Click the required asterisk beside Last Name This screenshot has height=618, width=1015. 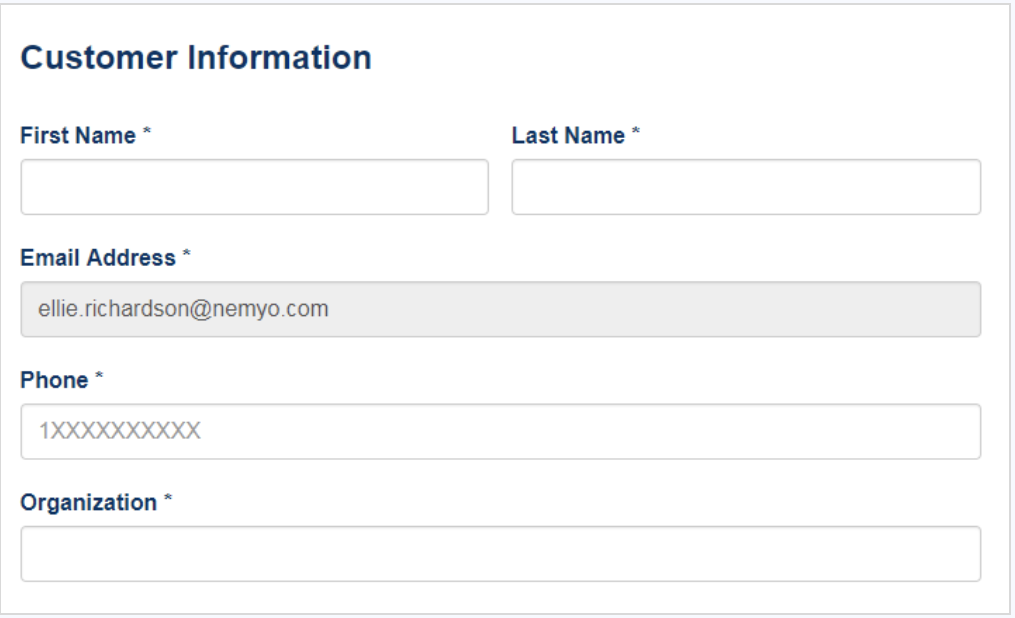[x=636, y=131]
